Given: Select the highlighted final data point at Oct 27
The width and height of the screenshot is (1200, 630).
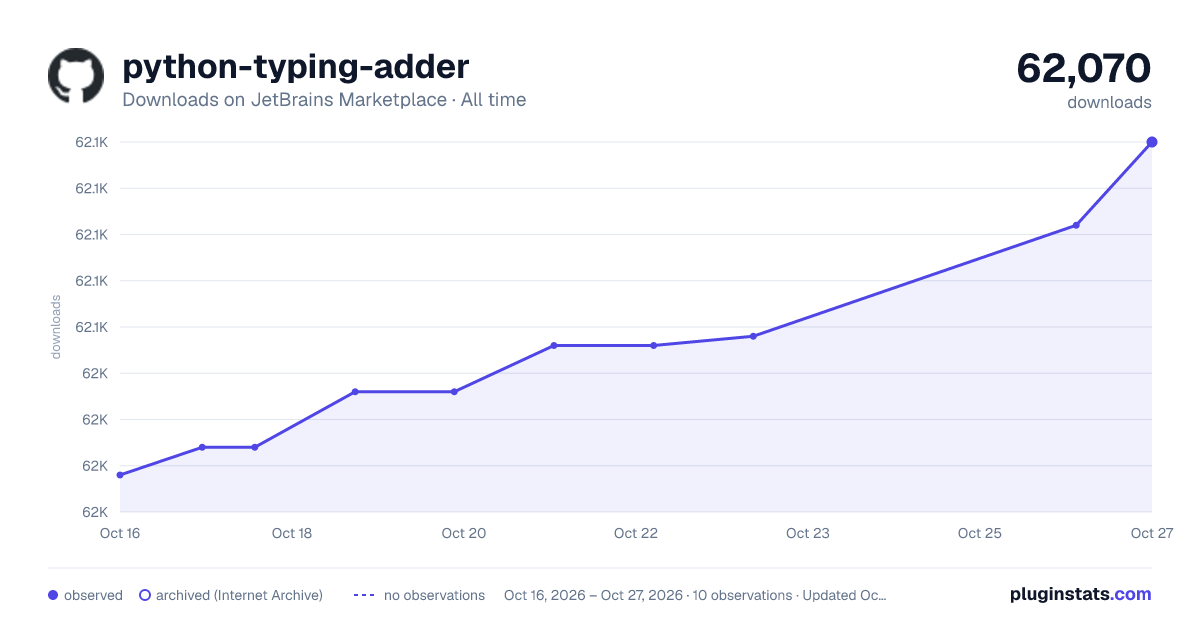Looking at the screenshot, I should coord(1152,142).
